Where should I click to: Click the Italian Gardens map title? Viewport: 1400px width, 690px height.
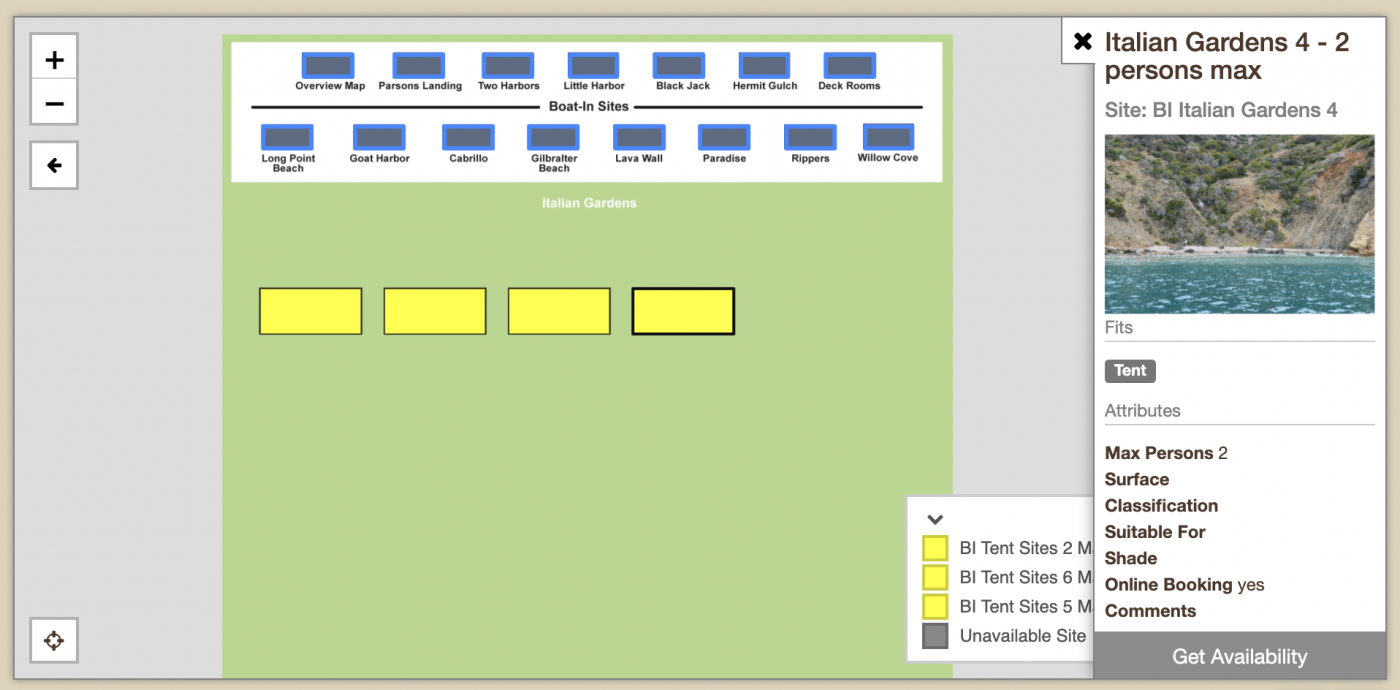pyautogui.click(x=589, y=203)
